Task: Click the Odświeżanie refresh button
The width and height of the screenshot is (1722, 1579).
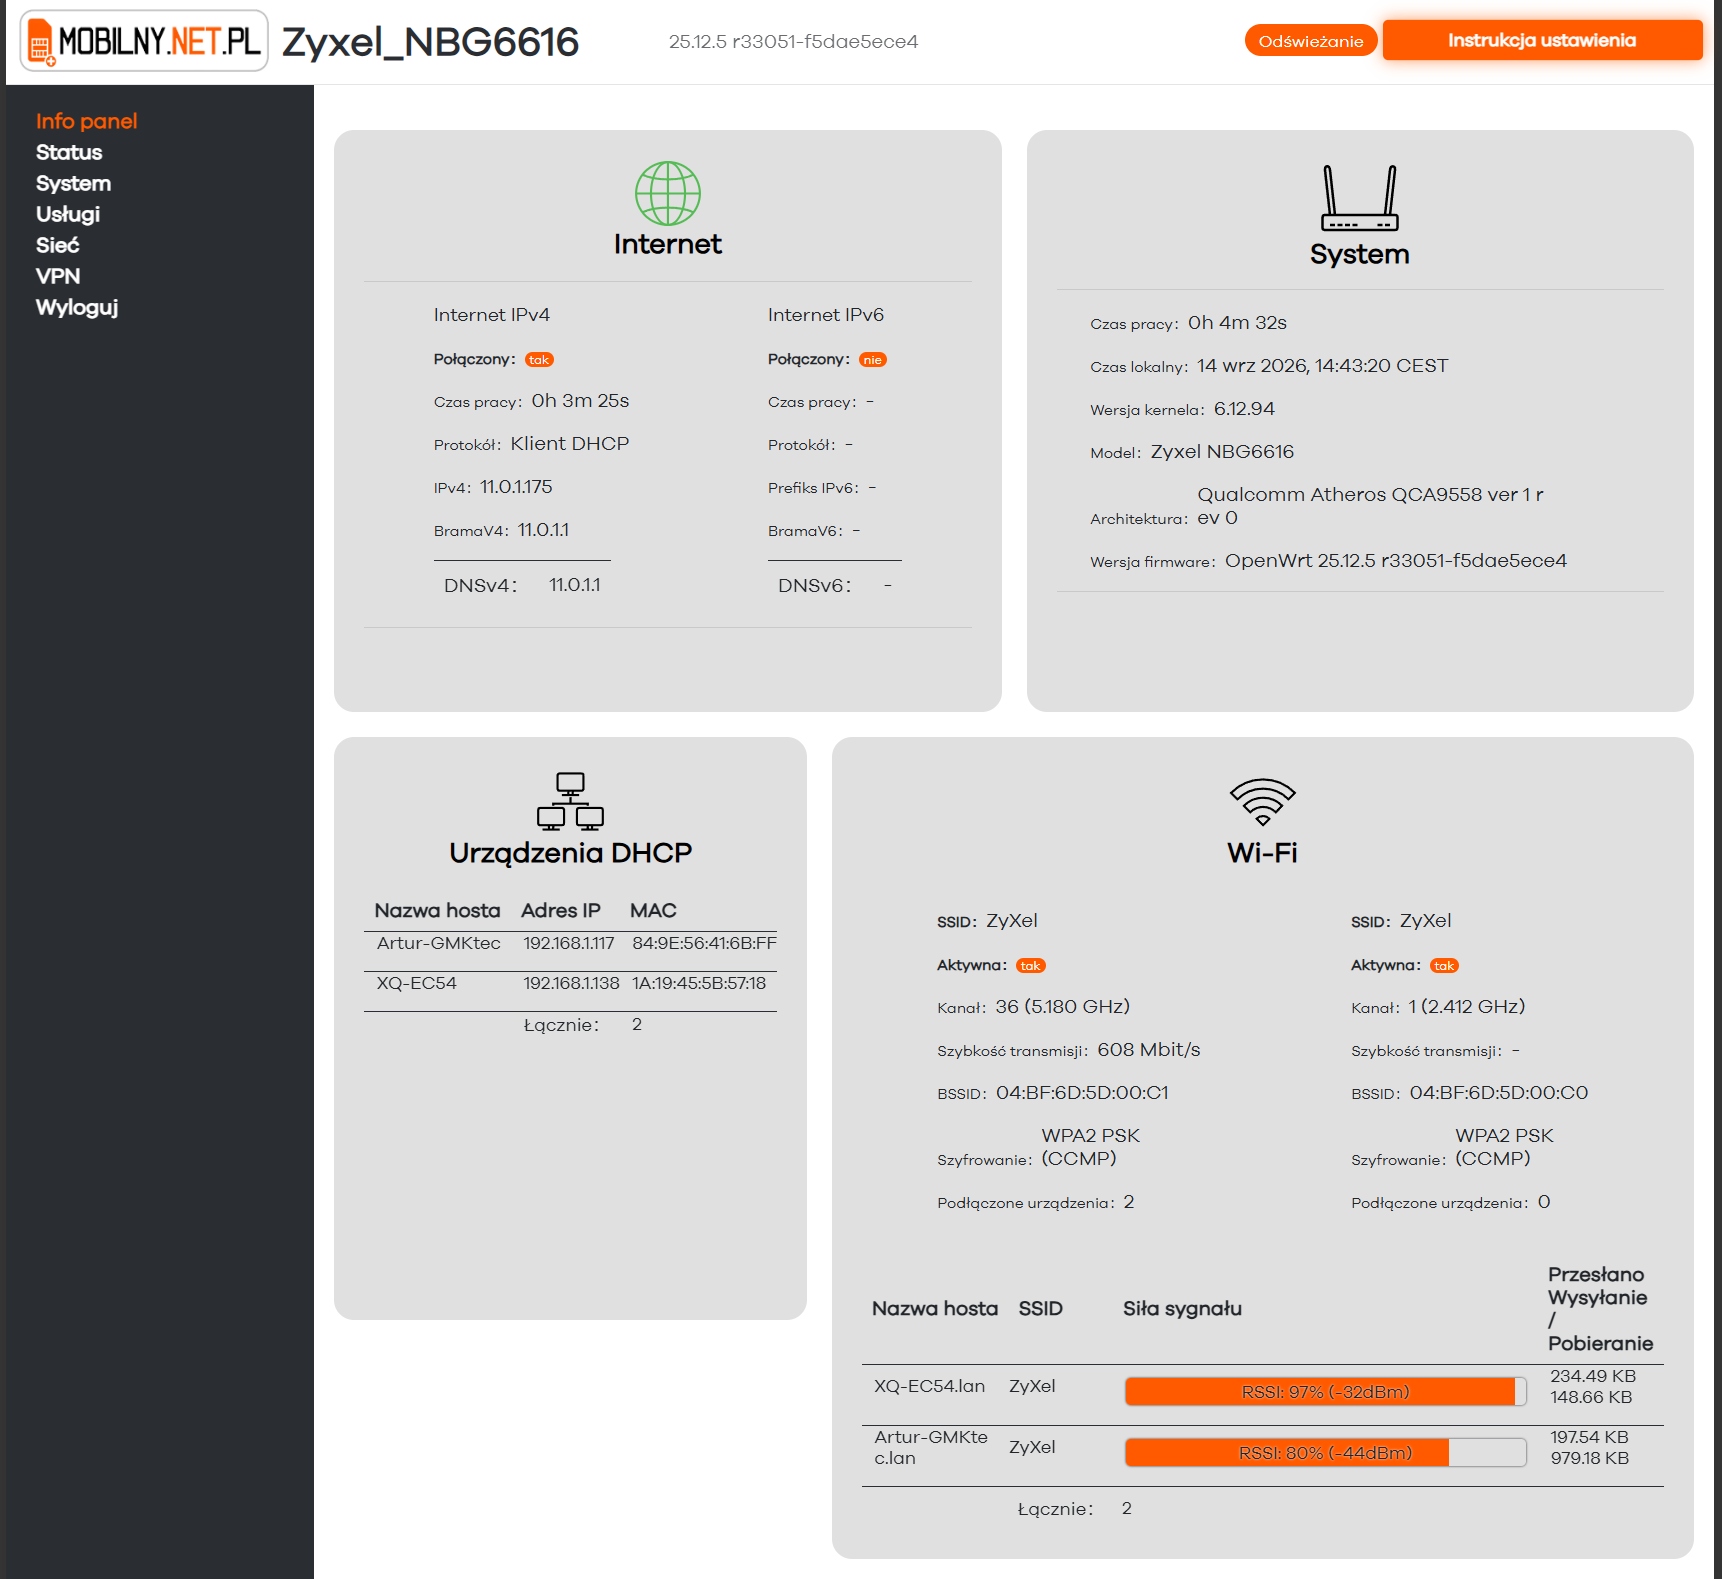Action: coord(1311,41)
